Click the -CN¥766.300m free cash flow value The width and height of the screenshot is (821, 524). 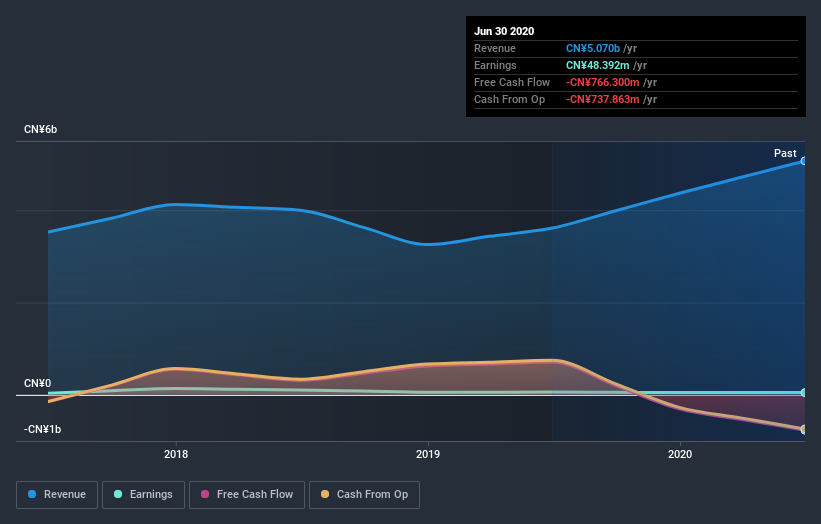tap(603, 82)
